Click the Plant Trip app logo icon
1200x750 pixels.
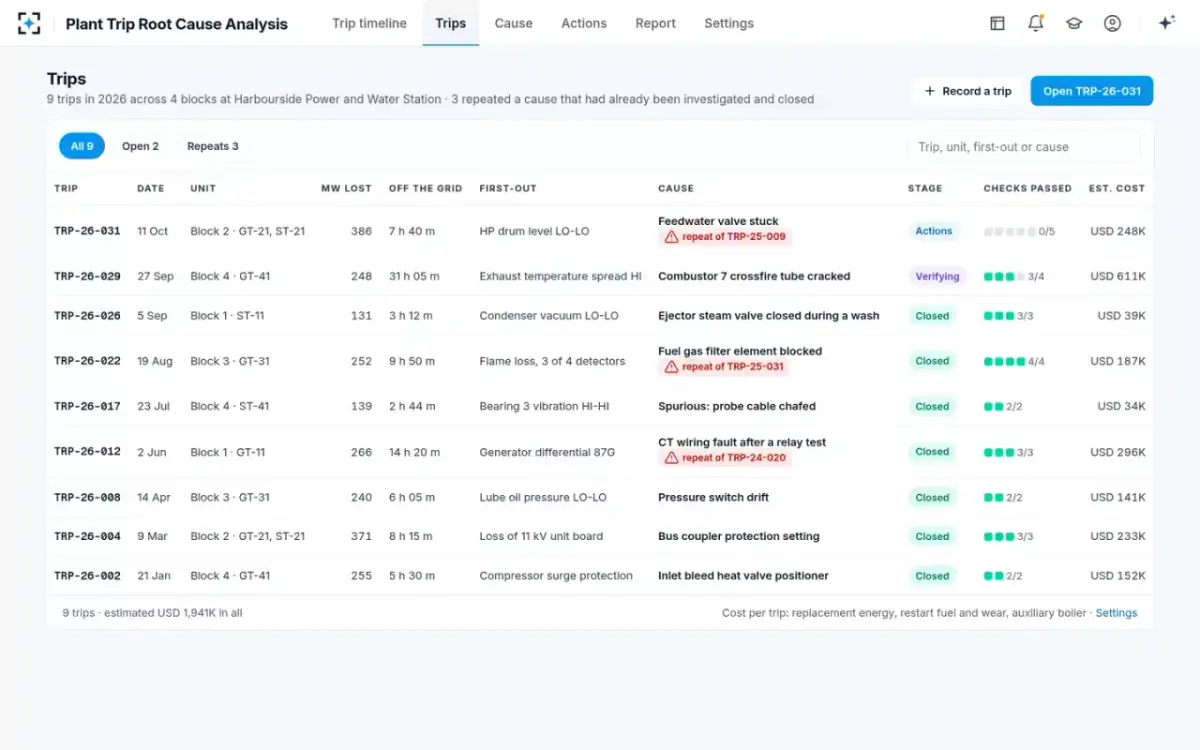click(29, 23)
